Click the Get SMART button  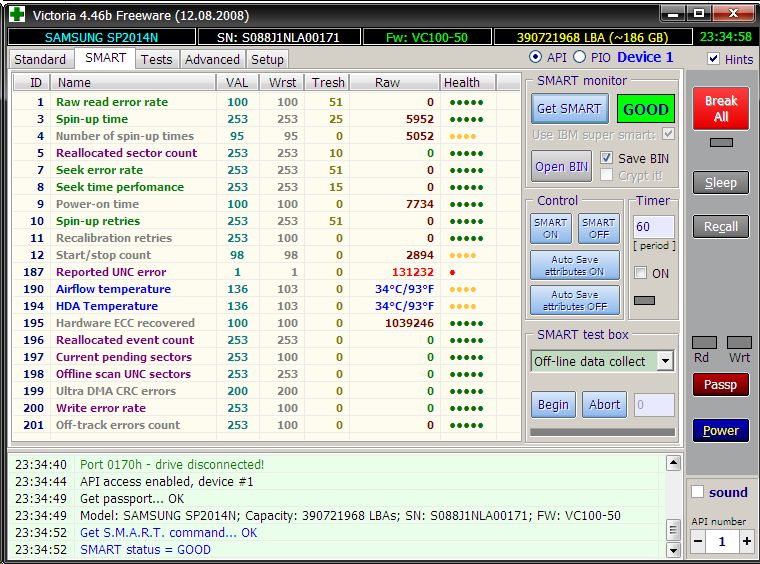(x=570, y=109)
